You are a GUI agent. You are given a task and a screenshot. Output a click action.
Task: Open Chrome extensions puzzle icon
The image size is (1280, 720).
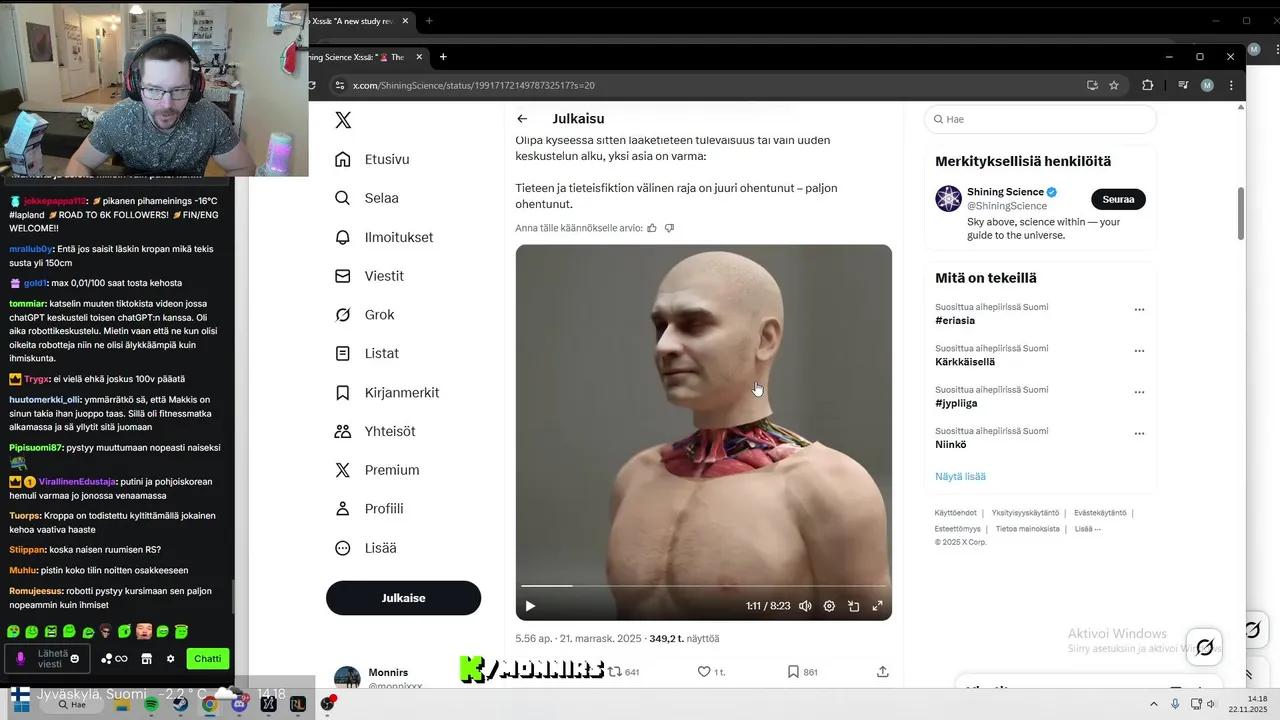(1148, 86)
